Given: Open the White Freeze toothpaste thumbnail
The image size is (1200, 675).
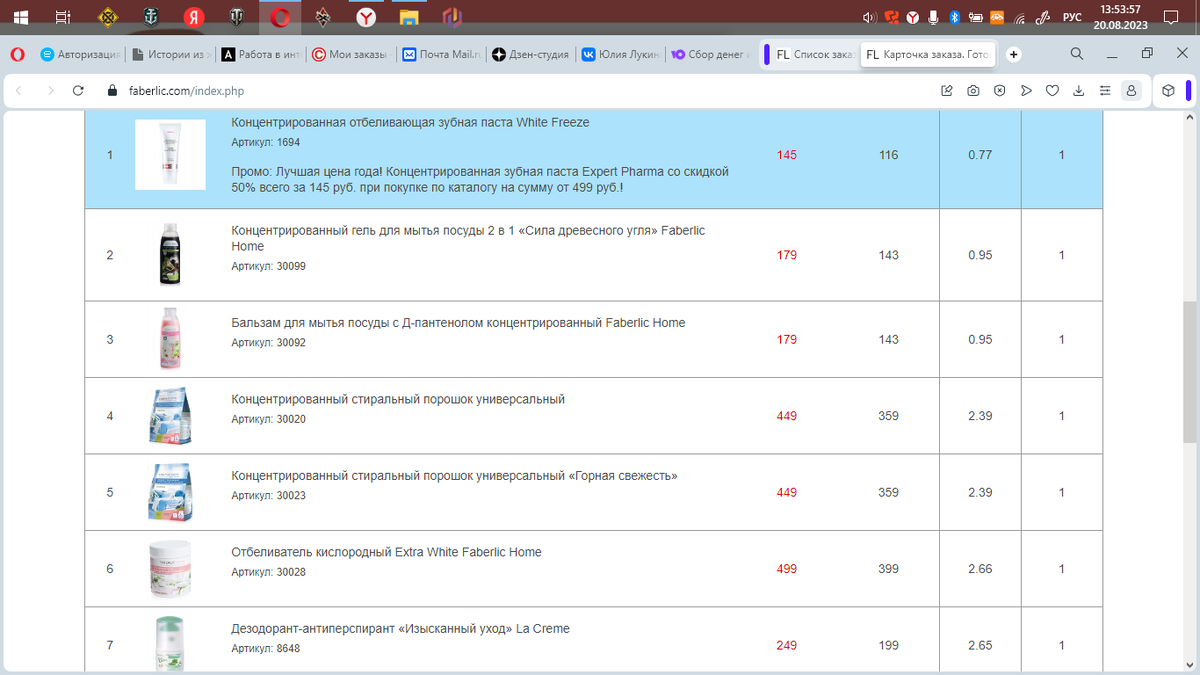Looking at the screenshot, I should tap(170, 155).
